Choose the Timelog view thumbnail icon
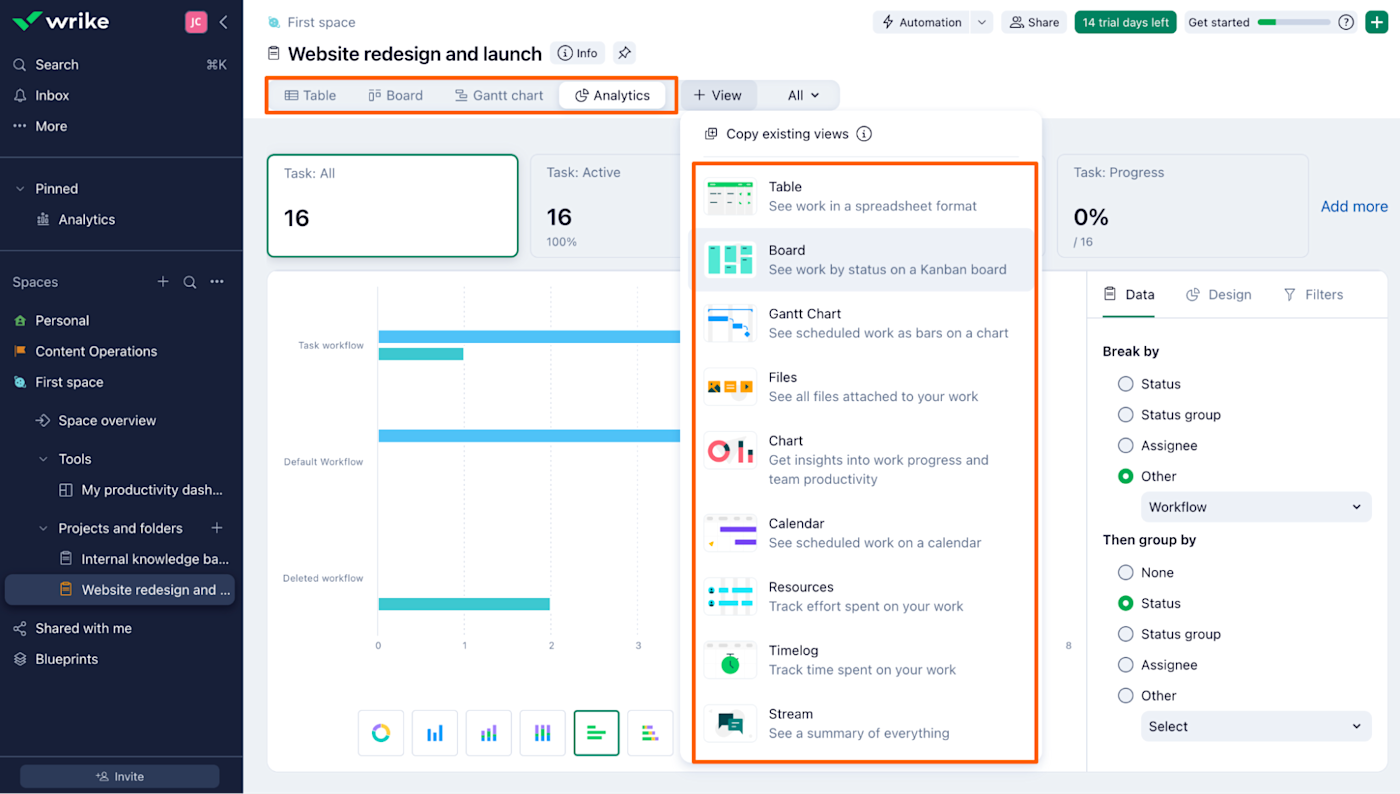This screenshot has height=794, width=1400. [730, 660]
